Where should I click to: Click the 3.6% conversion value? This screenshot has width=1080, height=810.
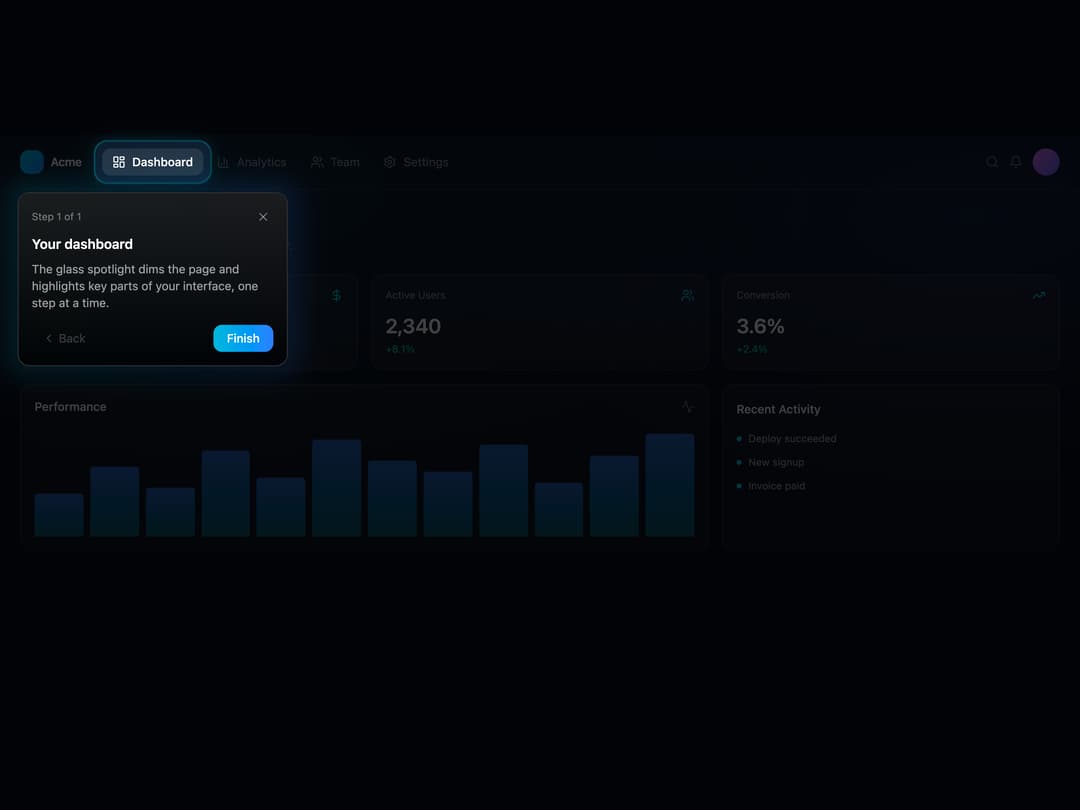[x=760, y=326]
